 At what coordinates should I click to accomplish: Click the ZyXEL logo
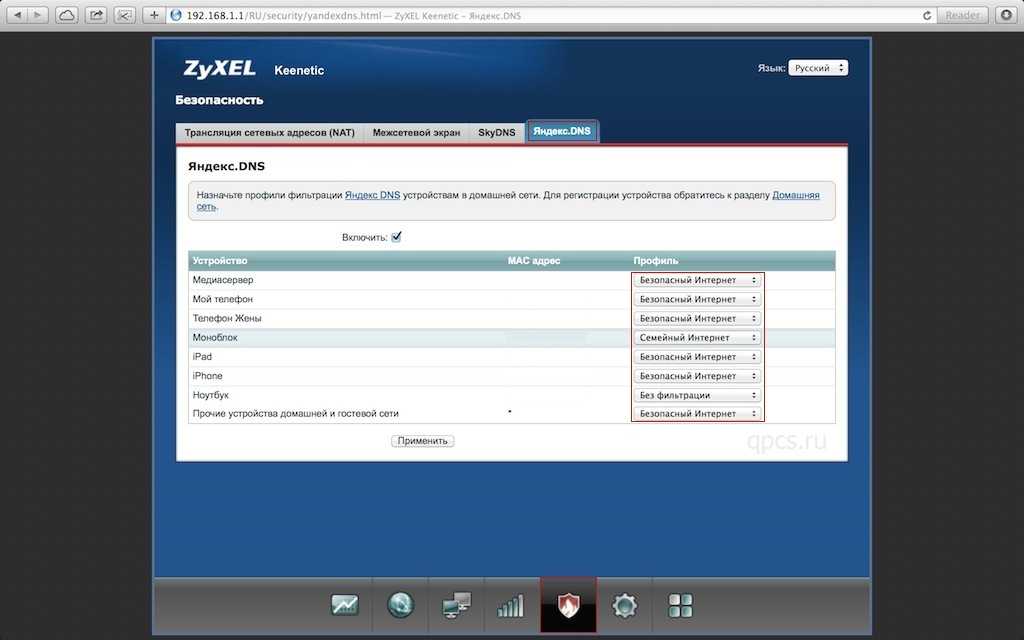click(219, 69)
